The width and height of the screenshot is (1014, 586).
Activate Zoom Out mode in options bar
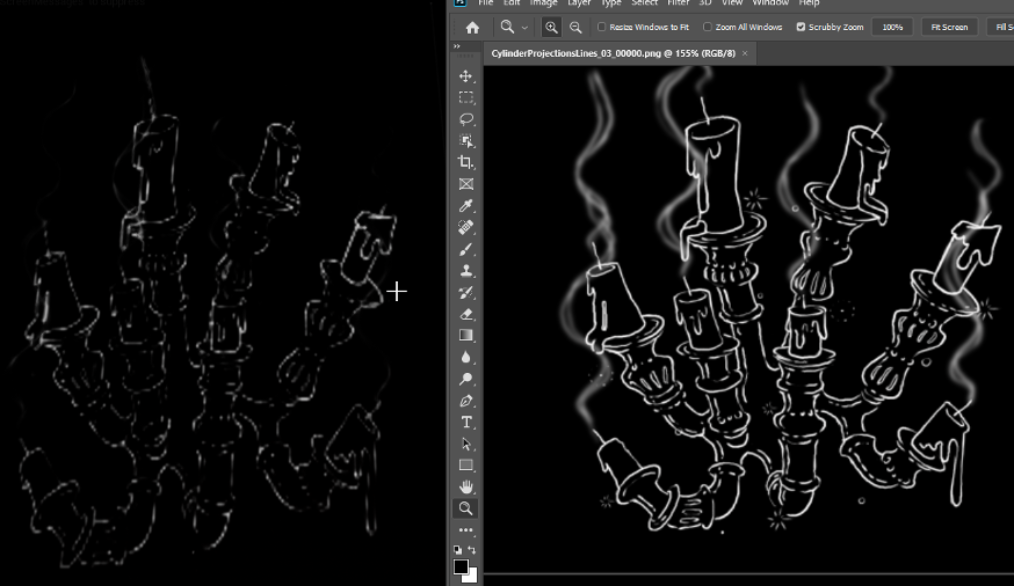point(576,27)
